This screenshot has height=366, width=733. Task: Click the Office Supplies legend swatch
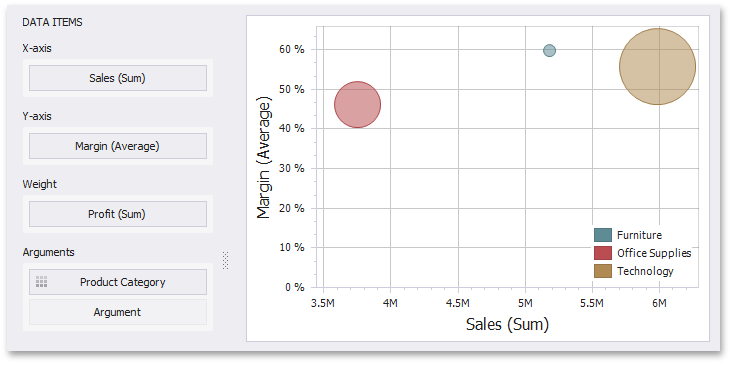pos(603,253)
